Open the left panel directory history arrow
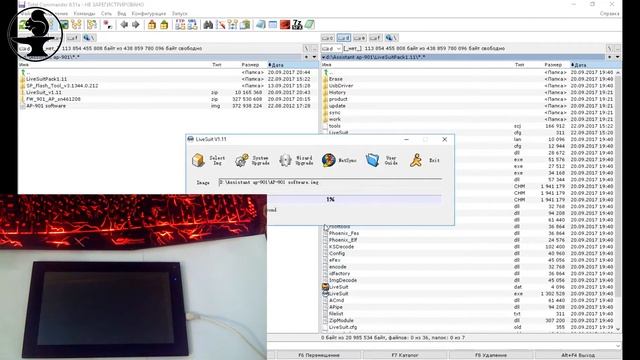 (x=314, y=57)
